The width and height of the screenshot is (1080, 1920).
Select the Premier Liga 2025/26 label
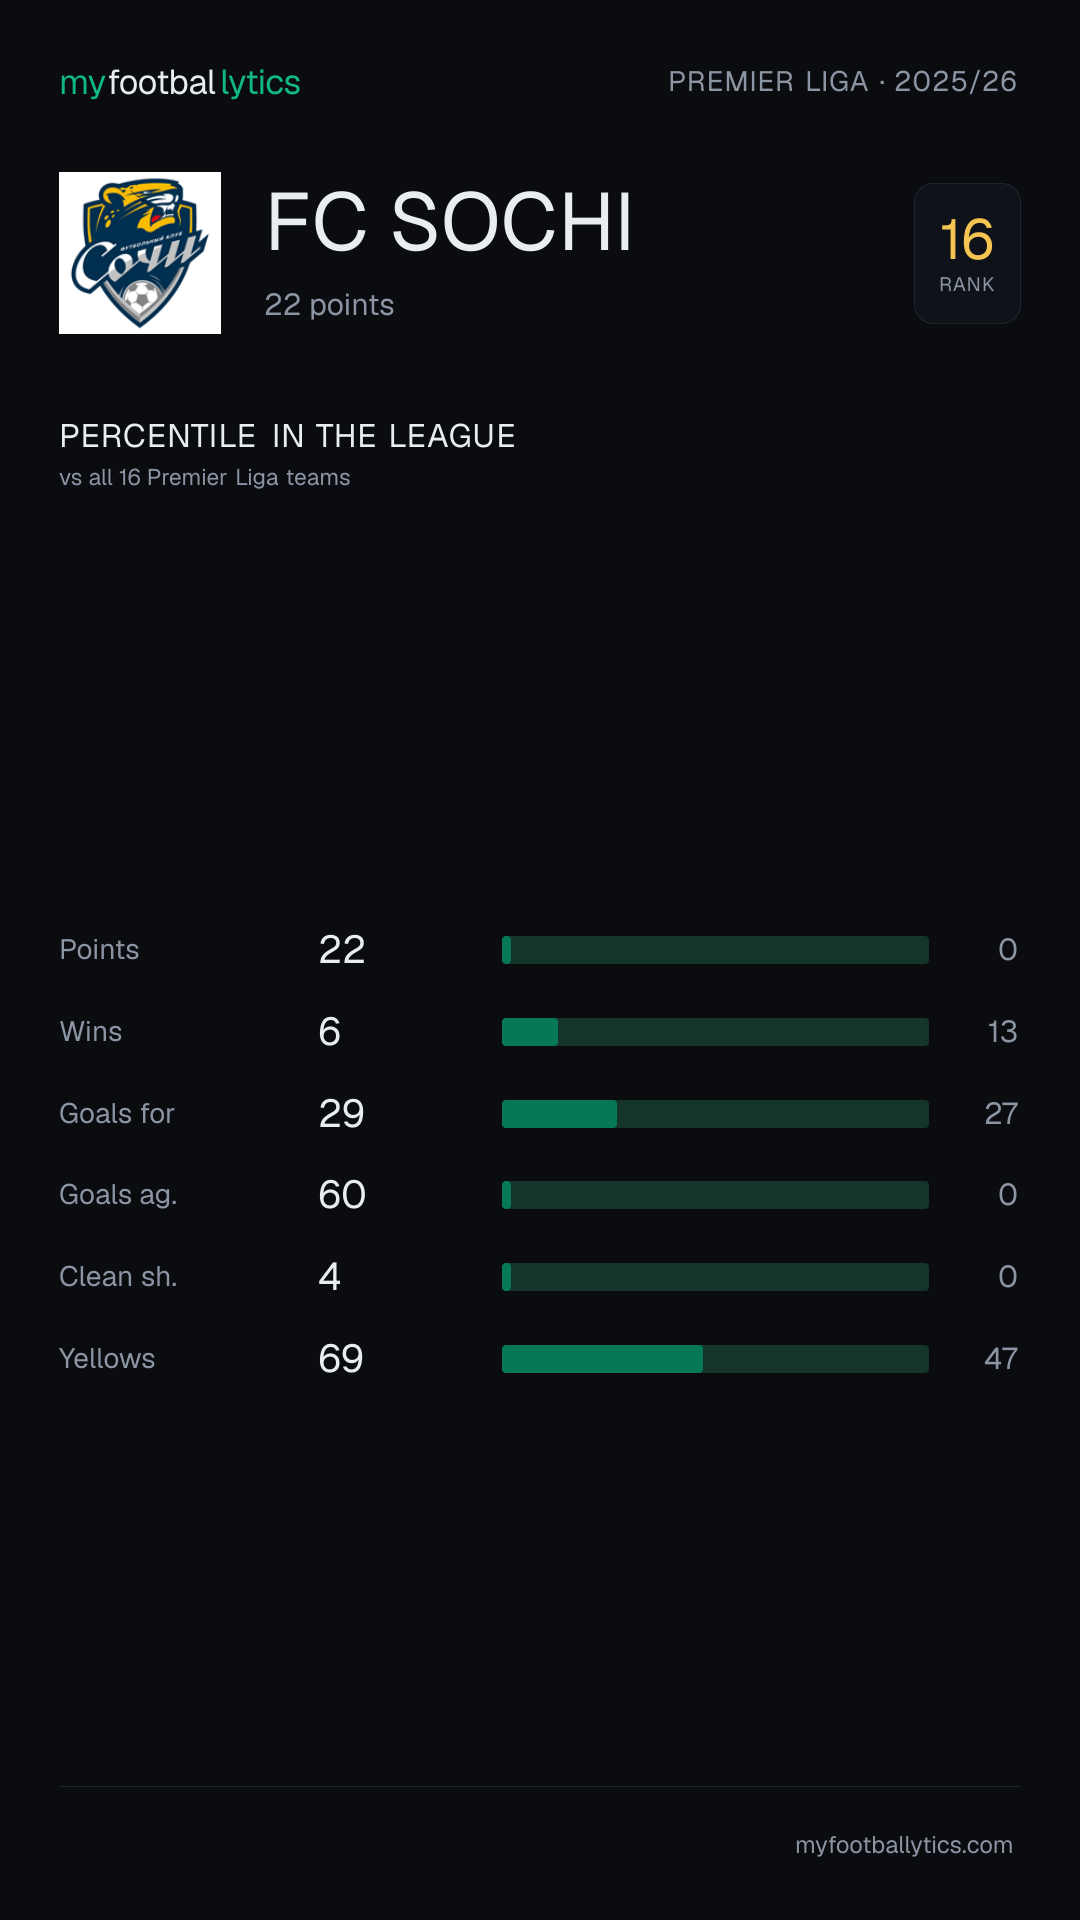pyautogui.click(x=843, y=81)
